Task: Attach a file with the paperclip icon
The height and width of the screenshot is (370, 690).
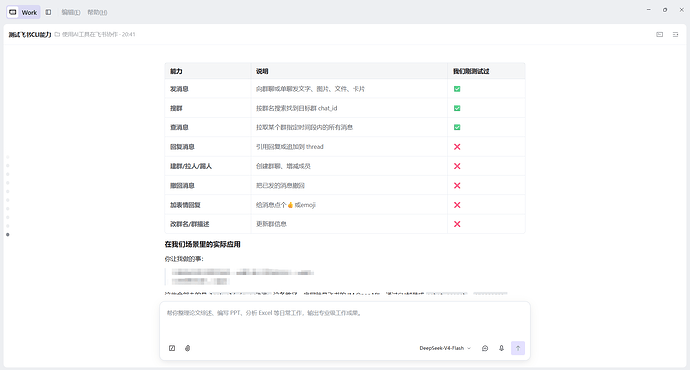Action: pos(187,348)
